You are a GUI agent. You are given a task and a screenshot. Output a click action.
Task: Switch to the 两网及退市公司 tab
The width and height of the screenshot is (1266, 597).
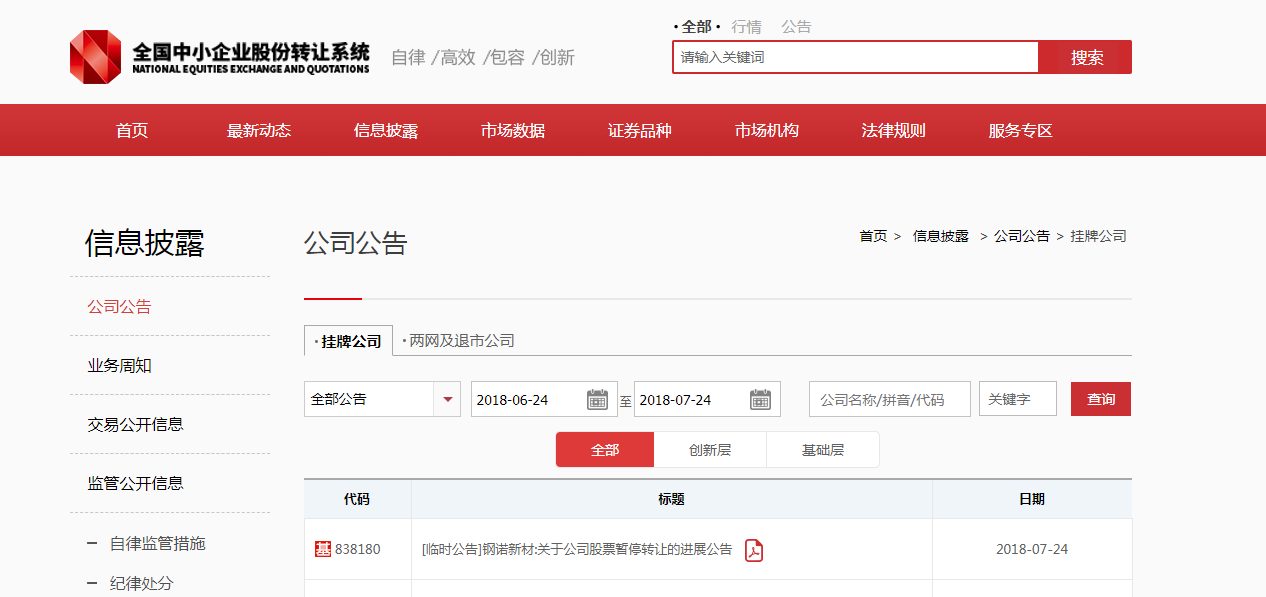(x=461, y=341)
